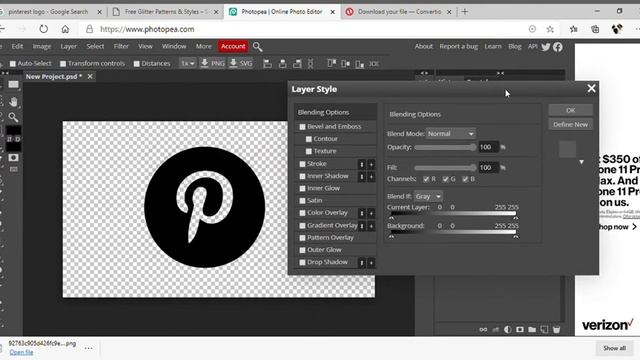This screenshot has width=640, height=360.
Task: Add another Stroke effect with plus
Action: tap(371, 164)
